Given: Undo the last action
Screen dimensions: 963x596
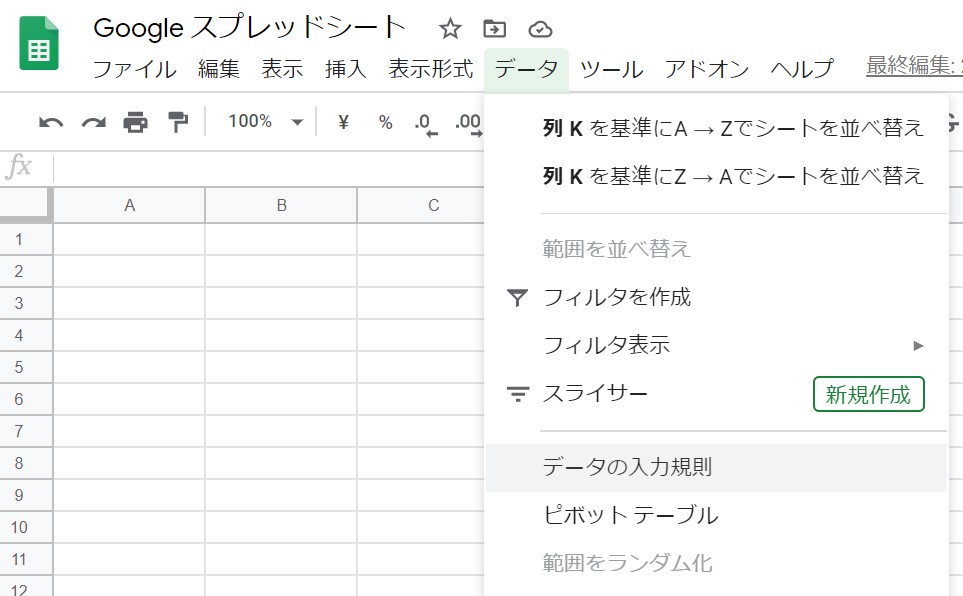Looking at the screenshot, I should (51, 122).
